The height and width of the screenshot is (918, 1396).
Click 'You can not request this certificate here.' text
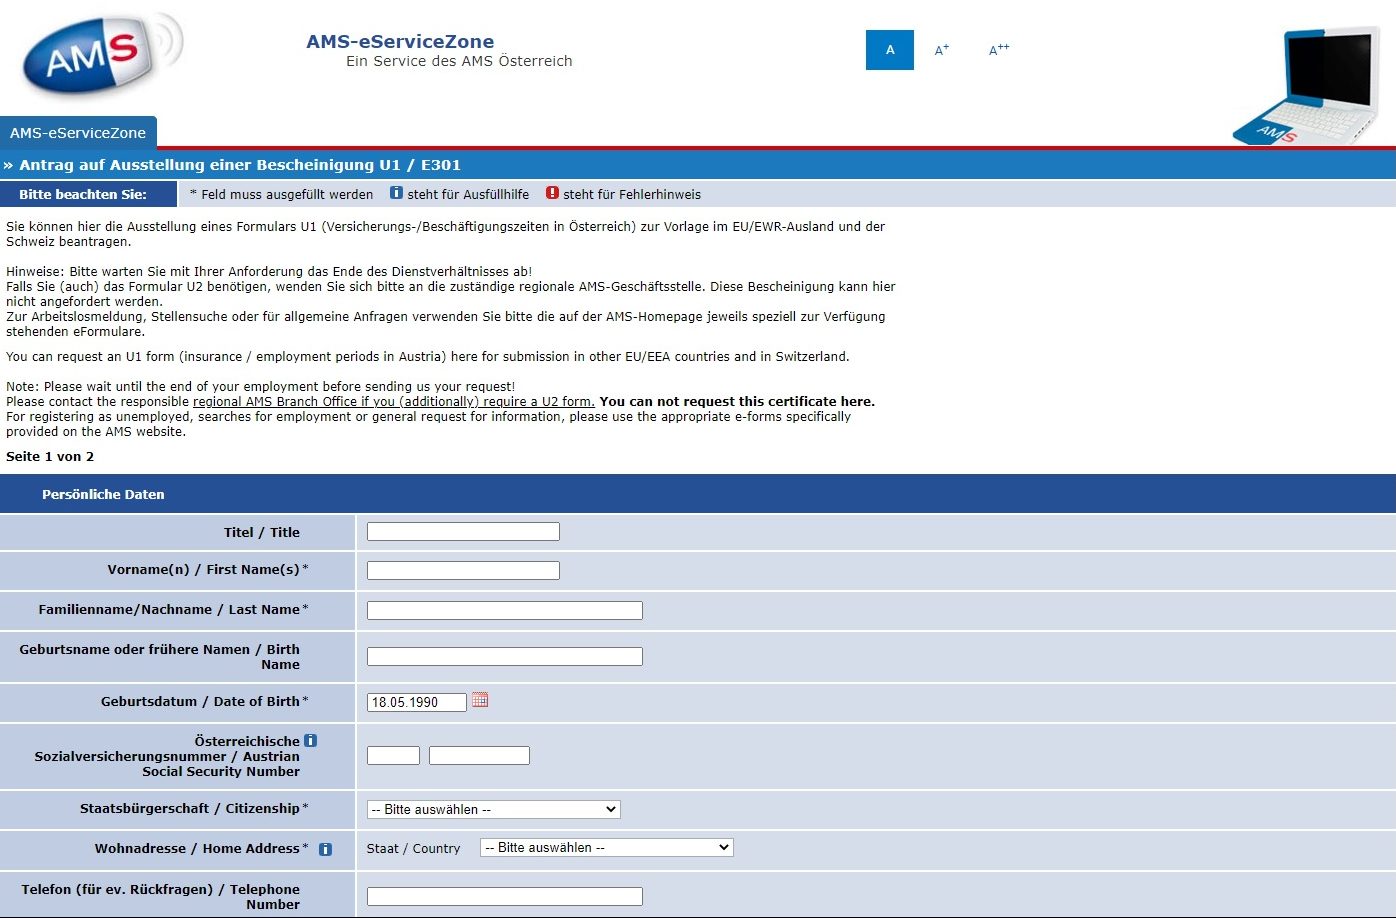(x=737, y=402)
